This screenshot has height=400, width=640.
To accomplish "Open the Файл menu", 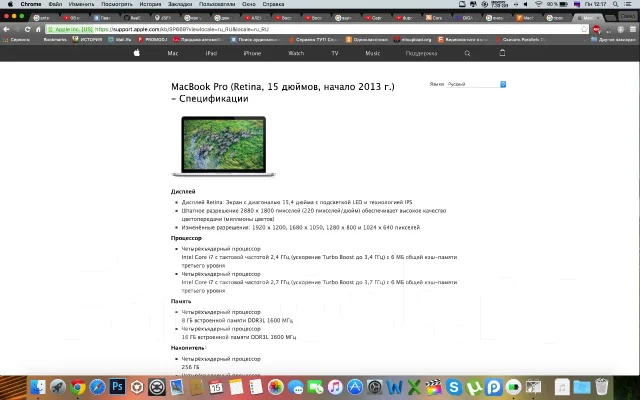I will coord(55,4).
